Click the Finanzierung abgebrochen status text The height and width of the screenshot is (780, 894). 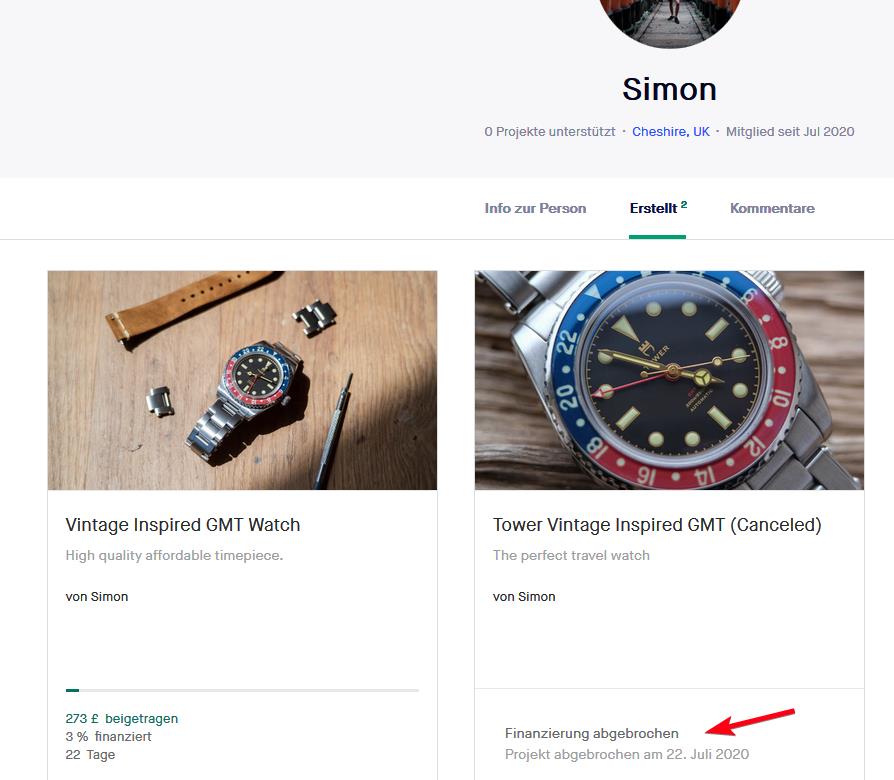coord(592,733)
